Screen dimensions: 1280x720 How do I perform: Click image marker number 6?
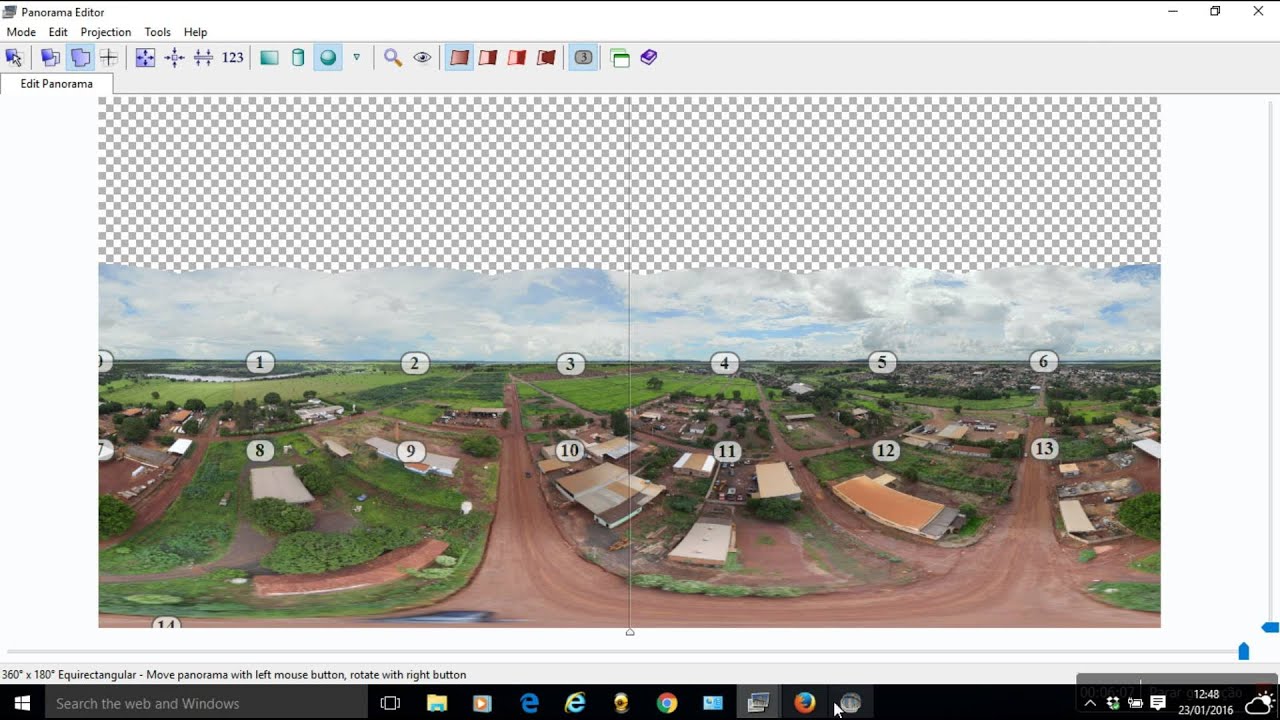(1043, 362)
